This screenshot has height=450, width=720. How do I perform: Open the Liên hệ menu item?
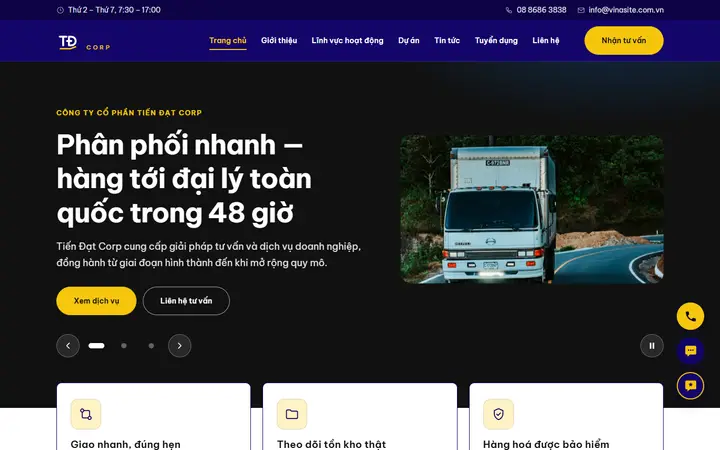(x=546, y=40)
